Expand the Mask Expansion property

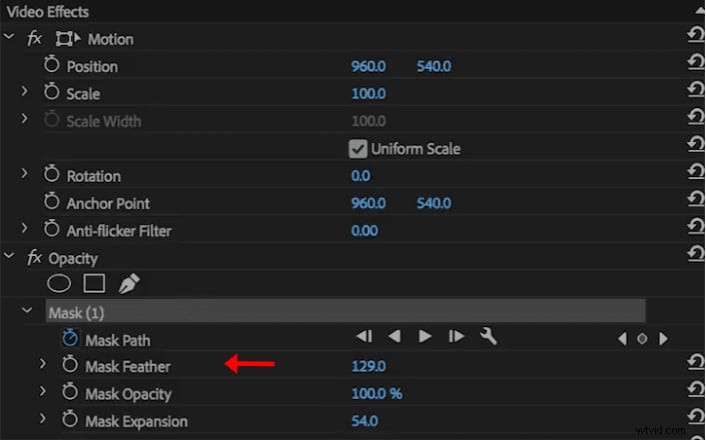click(42, 419)
